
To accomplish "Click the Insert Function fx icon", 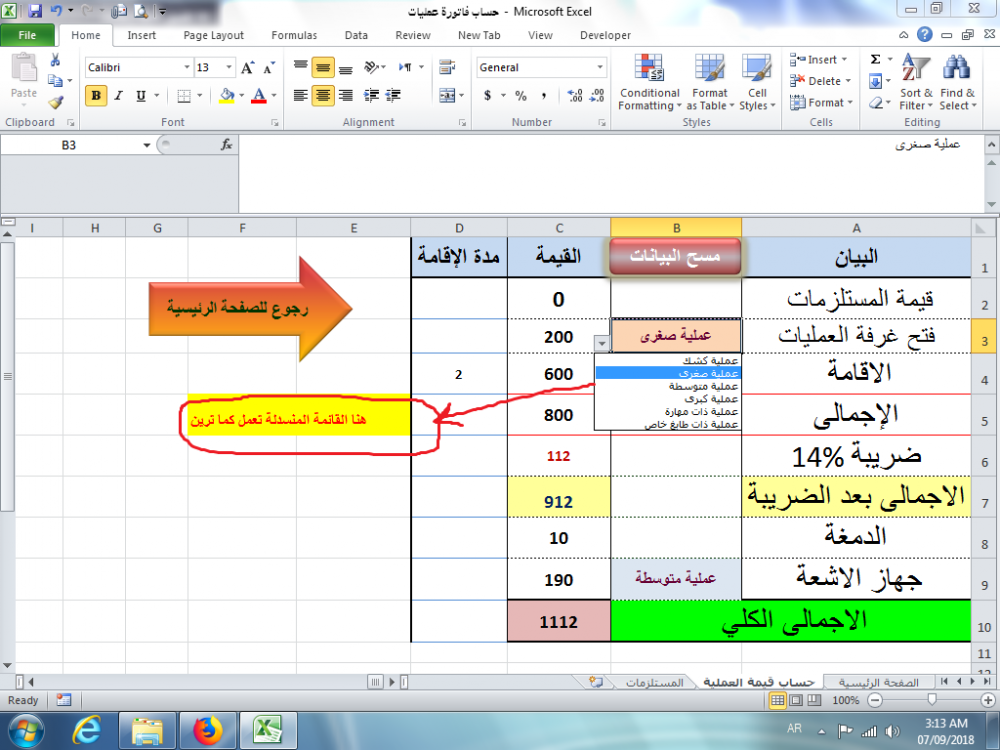I will (226, 145).
